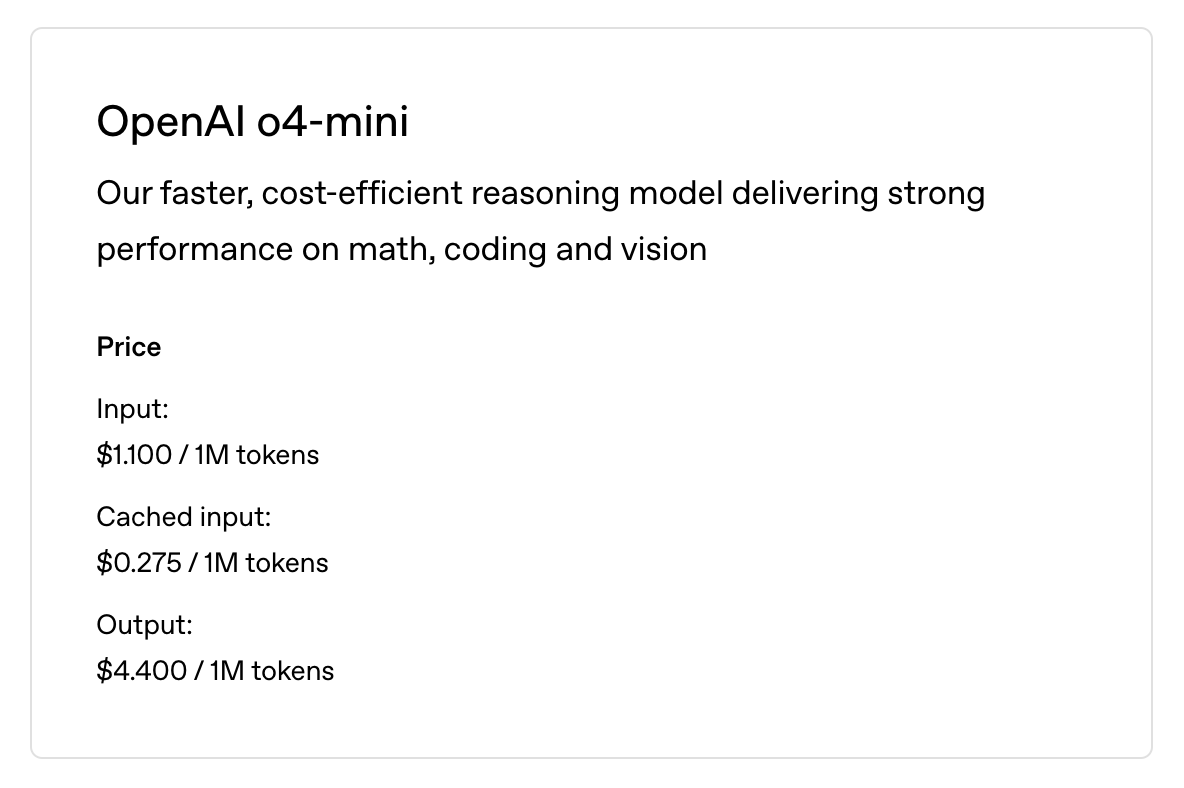Click the word "strong" in the description
This screenshot has width=1184, height=788.
click(x=936, y=193)
